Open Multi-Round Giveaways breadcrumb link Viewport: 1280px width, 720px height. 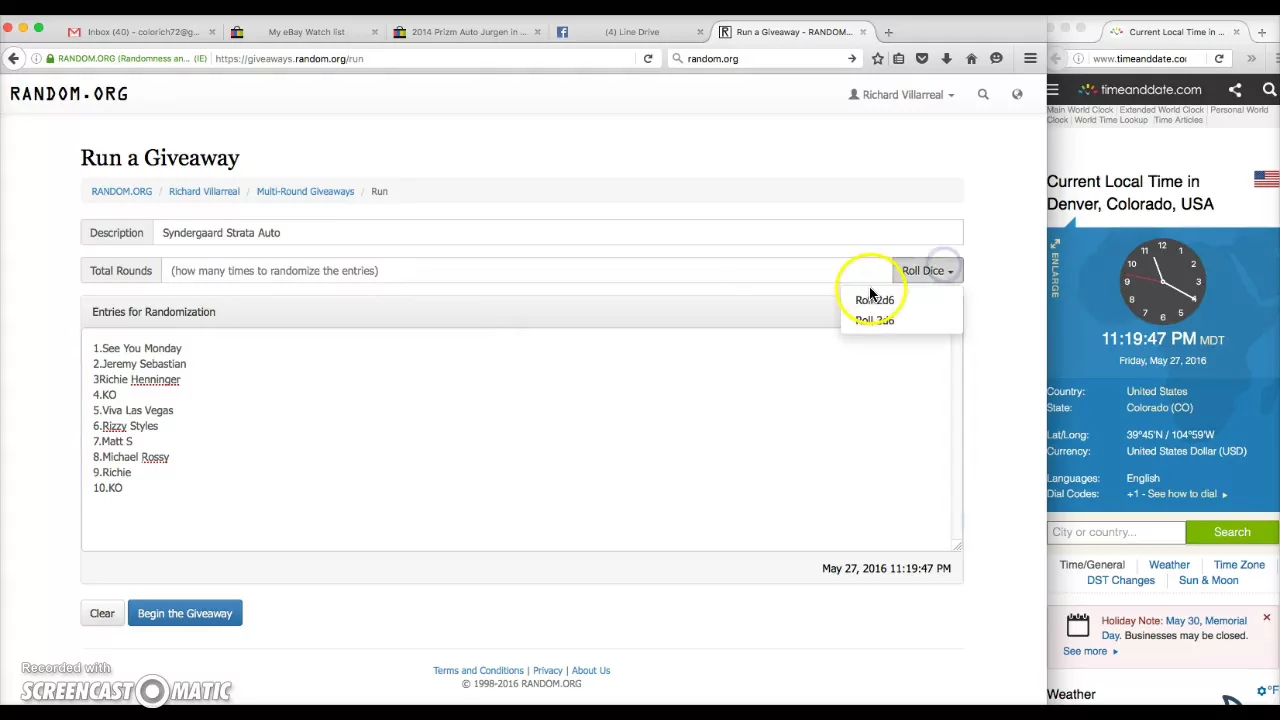coord(305,192)
